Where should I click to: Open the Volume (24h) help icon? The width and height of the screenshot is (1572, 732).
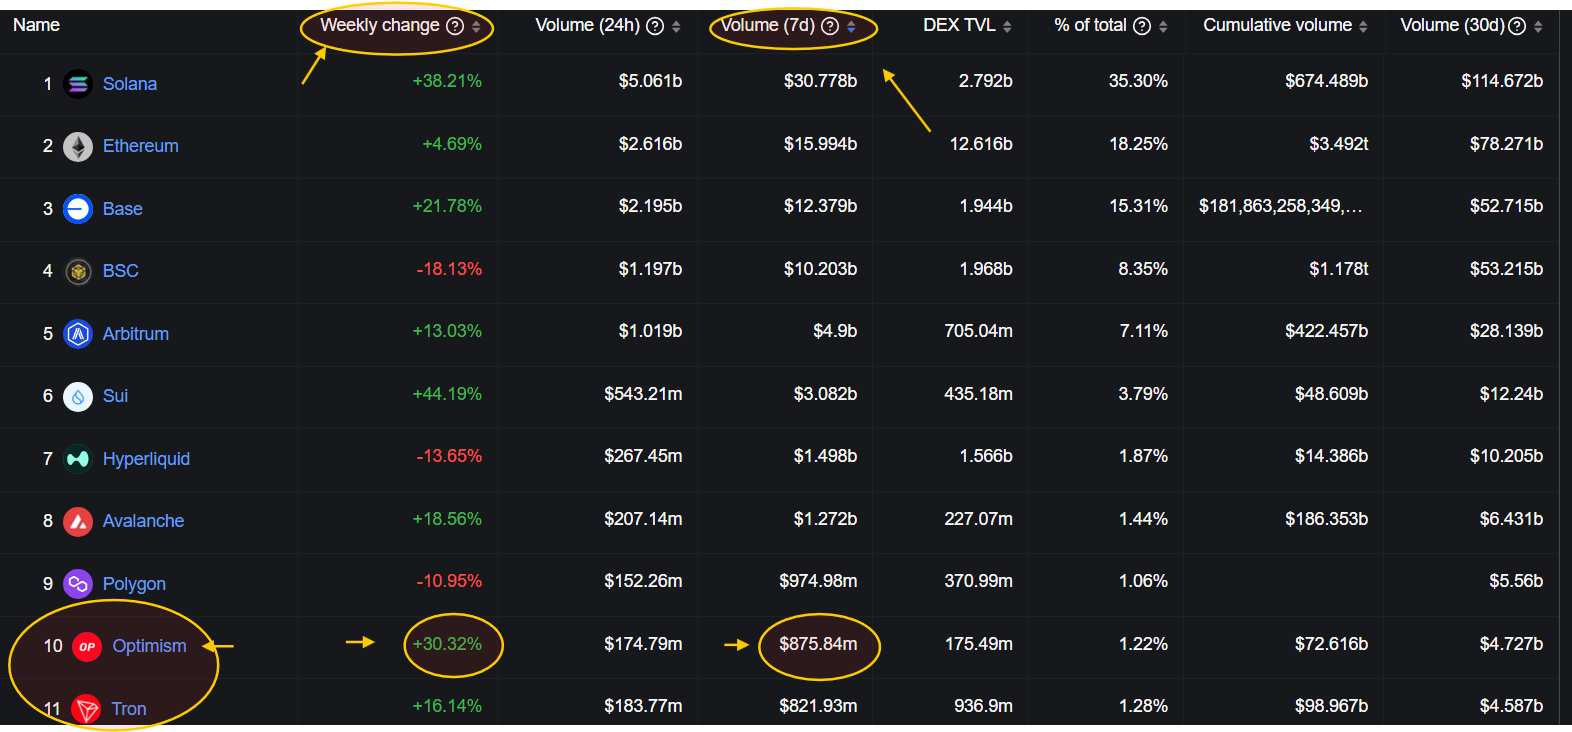pos(655,26)
